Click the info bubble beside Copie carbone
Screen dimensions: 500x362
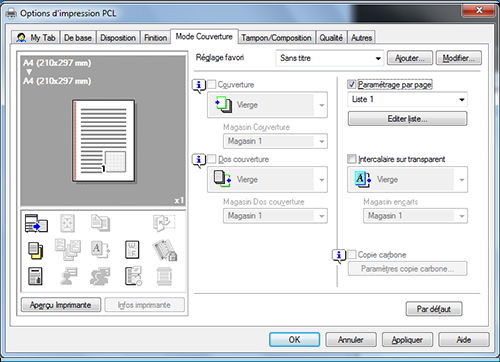click(x=339, y=256)
